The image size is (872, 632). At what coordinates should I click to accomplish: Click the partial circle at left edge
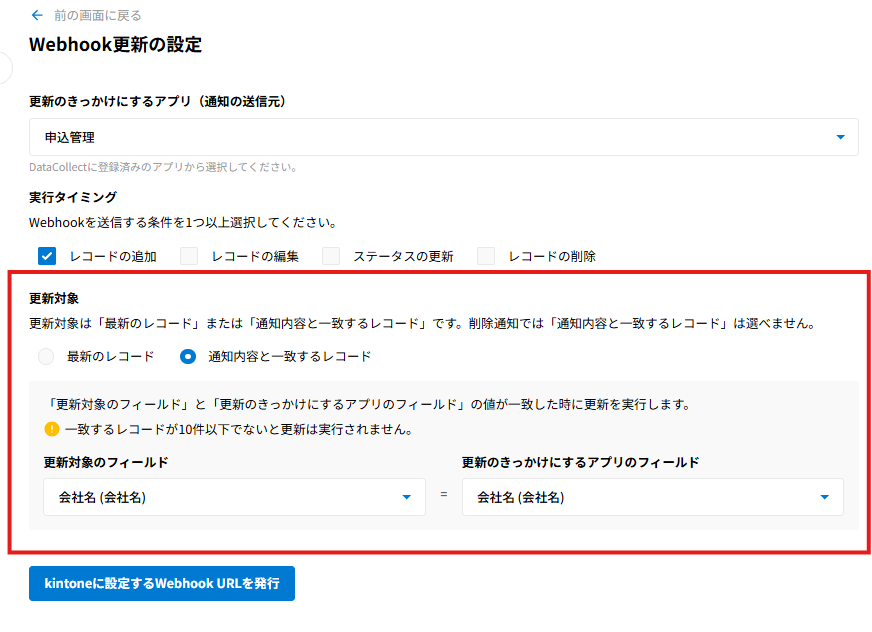tap(5, 68)
